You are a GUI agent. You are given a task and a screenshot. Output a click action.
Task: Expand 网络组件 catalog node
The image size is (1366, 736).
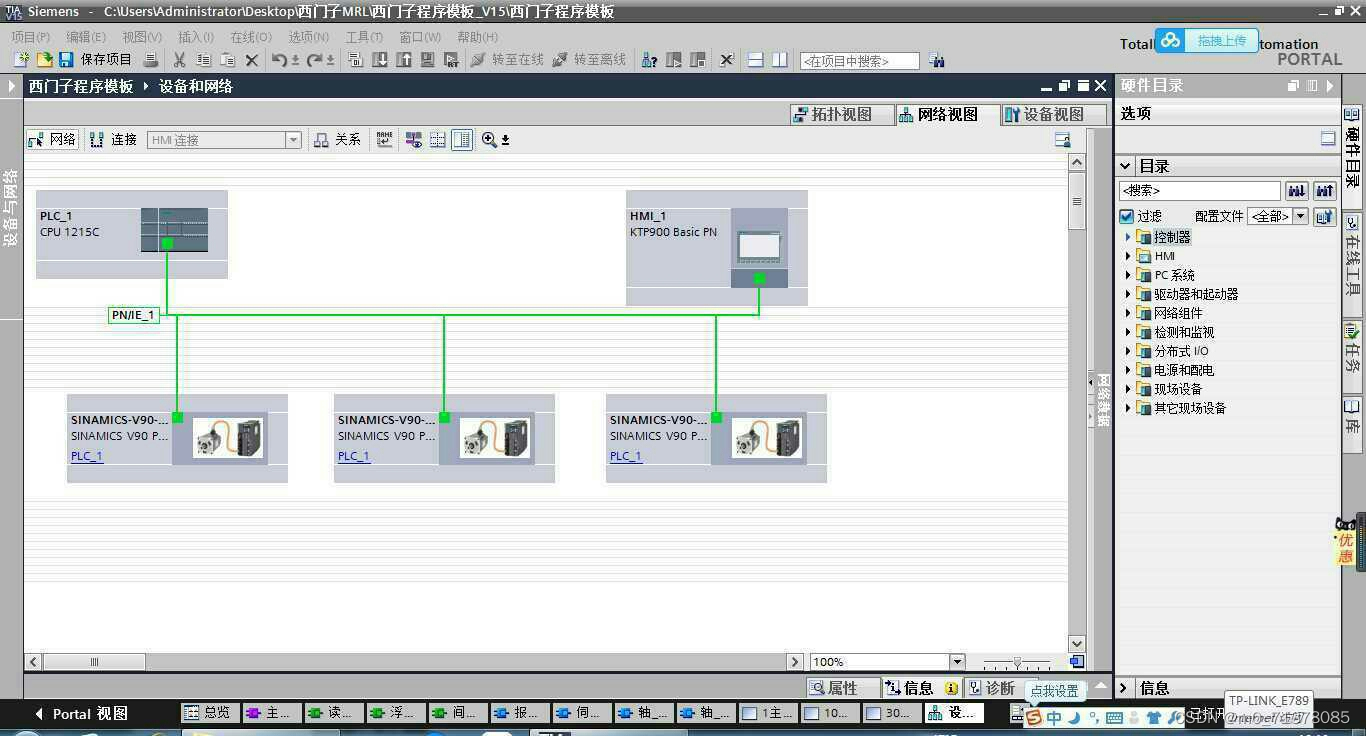pyautogui.click(x=1128, y=313)
